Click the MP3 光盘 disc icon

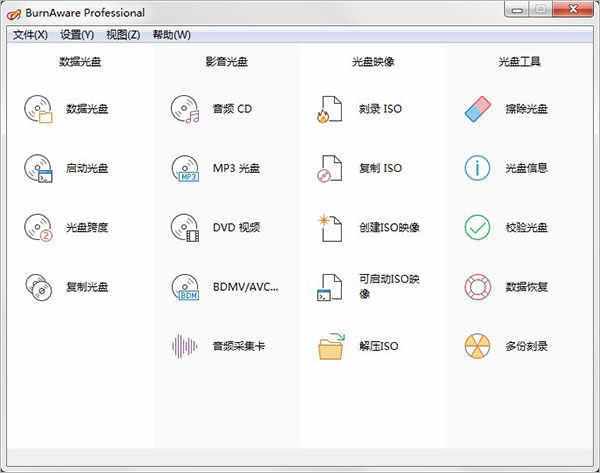(185, 168)
